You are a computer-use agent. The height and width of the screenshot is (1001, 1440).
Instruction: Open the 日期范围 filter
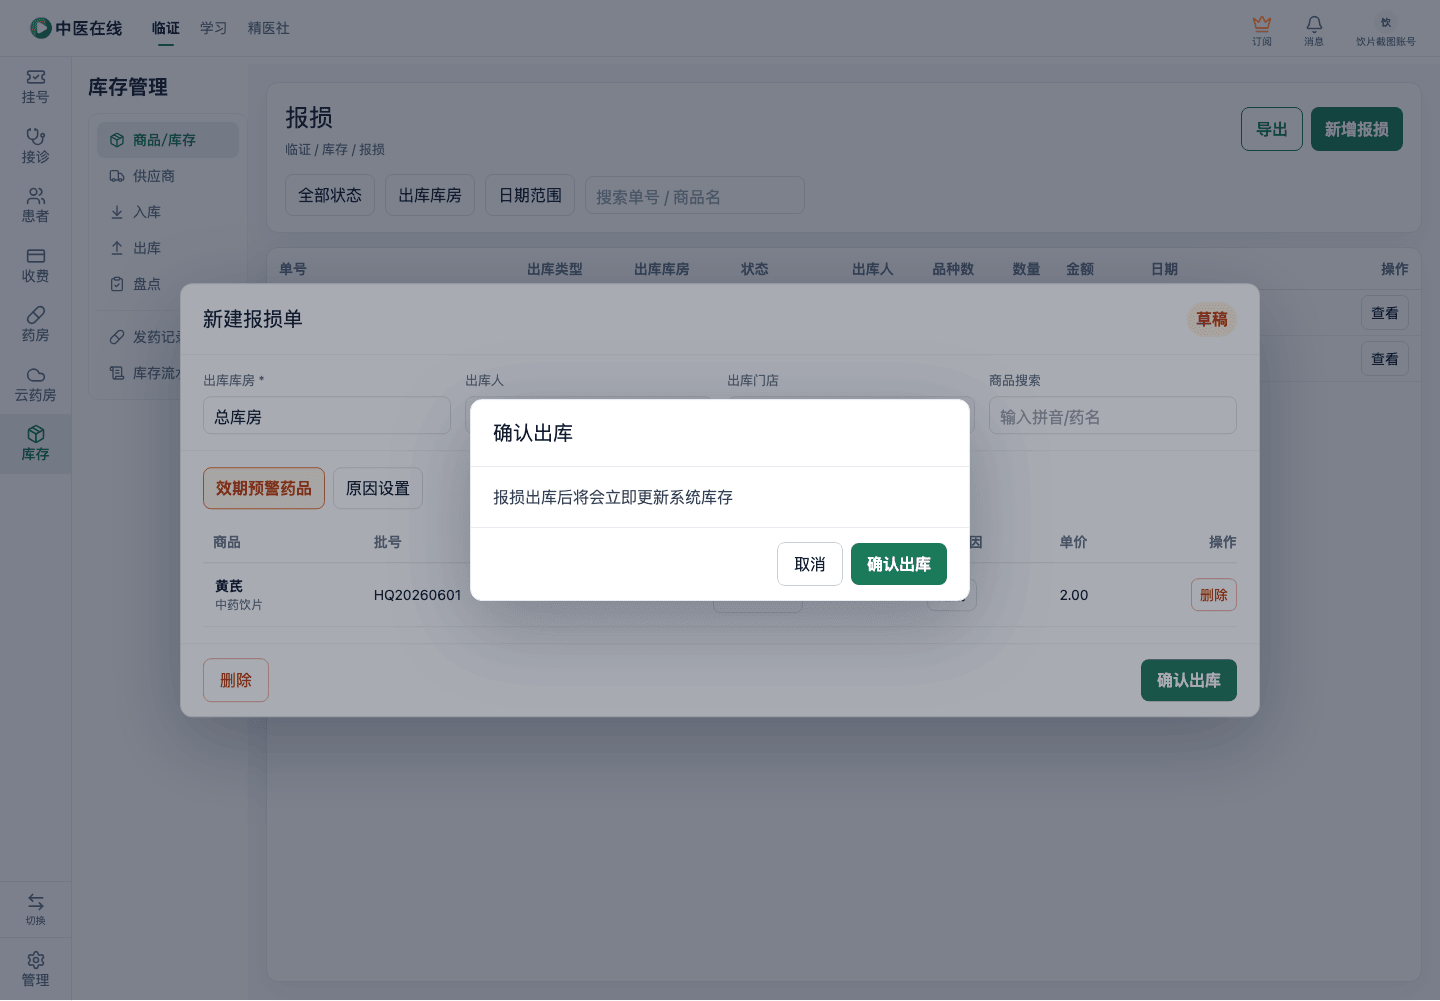[x=530, y=195]
